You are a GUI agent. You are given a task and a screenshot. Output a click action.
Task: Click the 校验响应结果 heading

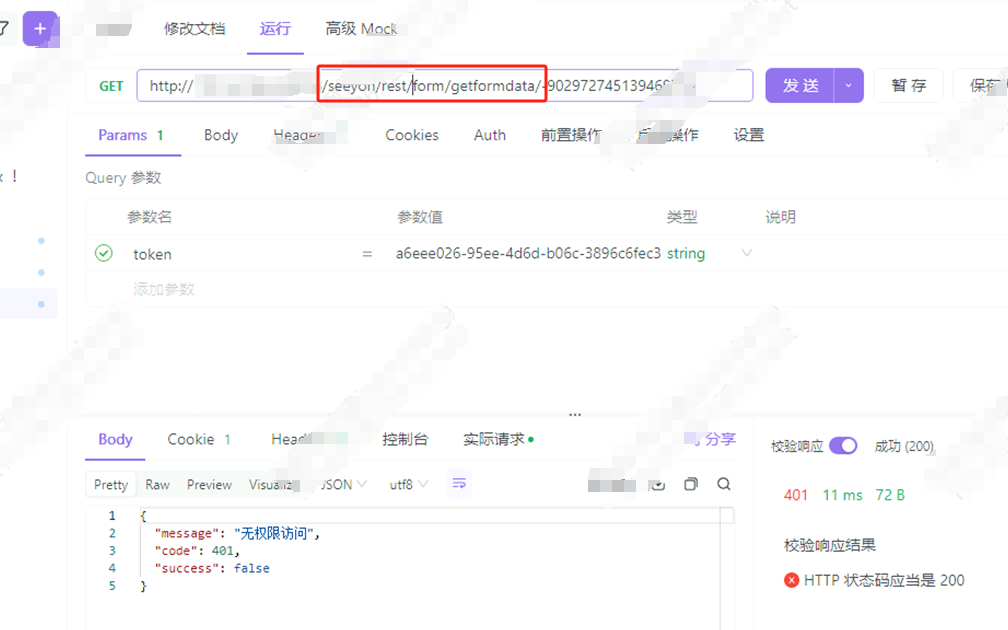[830, 545]
